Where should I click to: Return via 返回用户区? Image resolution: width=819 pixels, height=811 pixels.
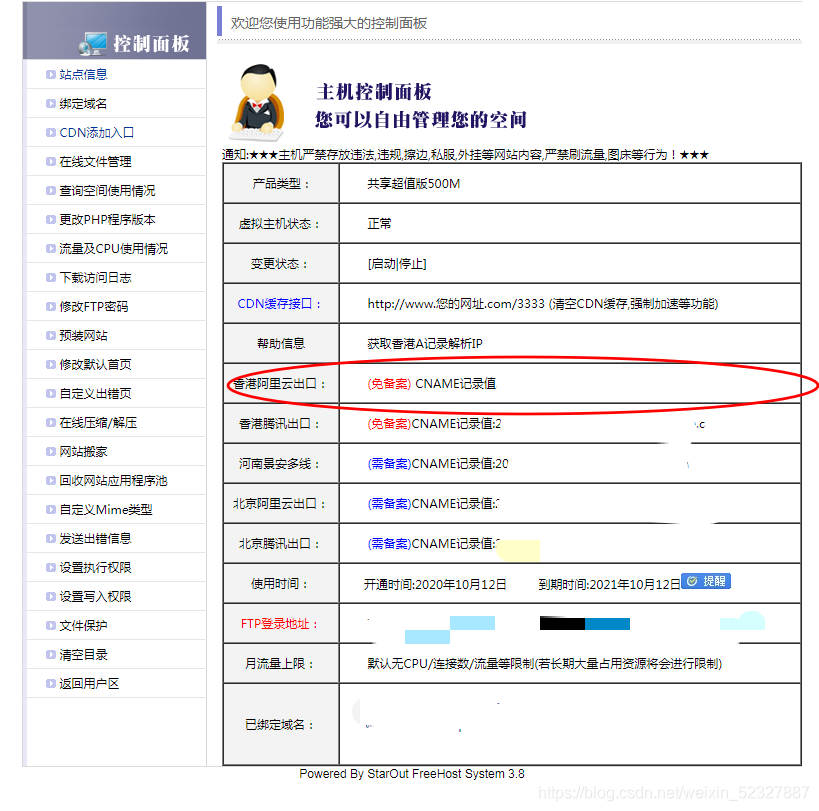pyautogui.click(x=89, y=684)
